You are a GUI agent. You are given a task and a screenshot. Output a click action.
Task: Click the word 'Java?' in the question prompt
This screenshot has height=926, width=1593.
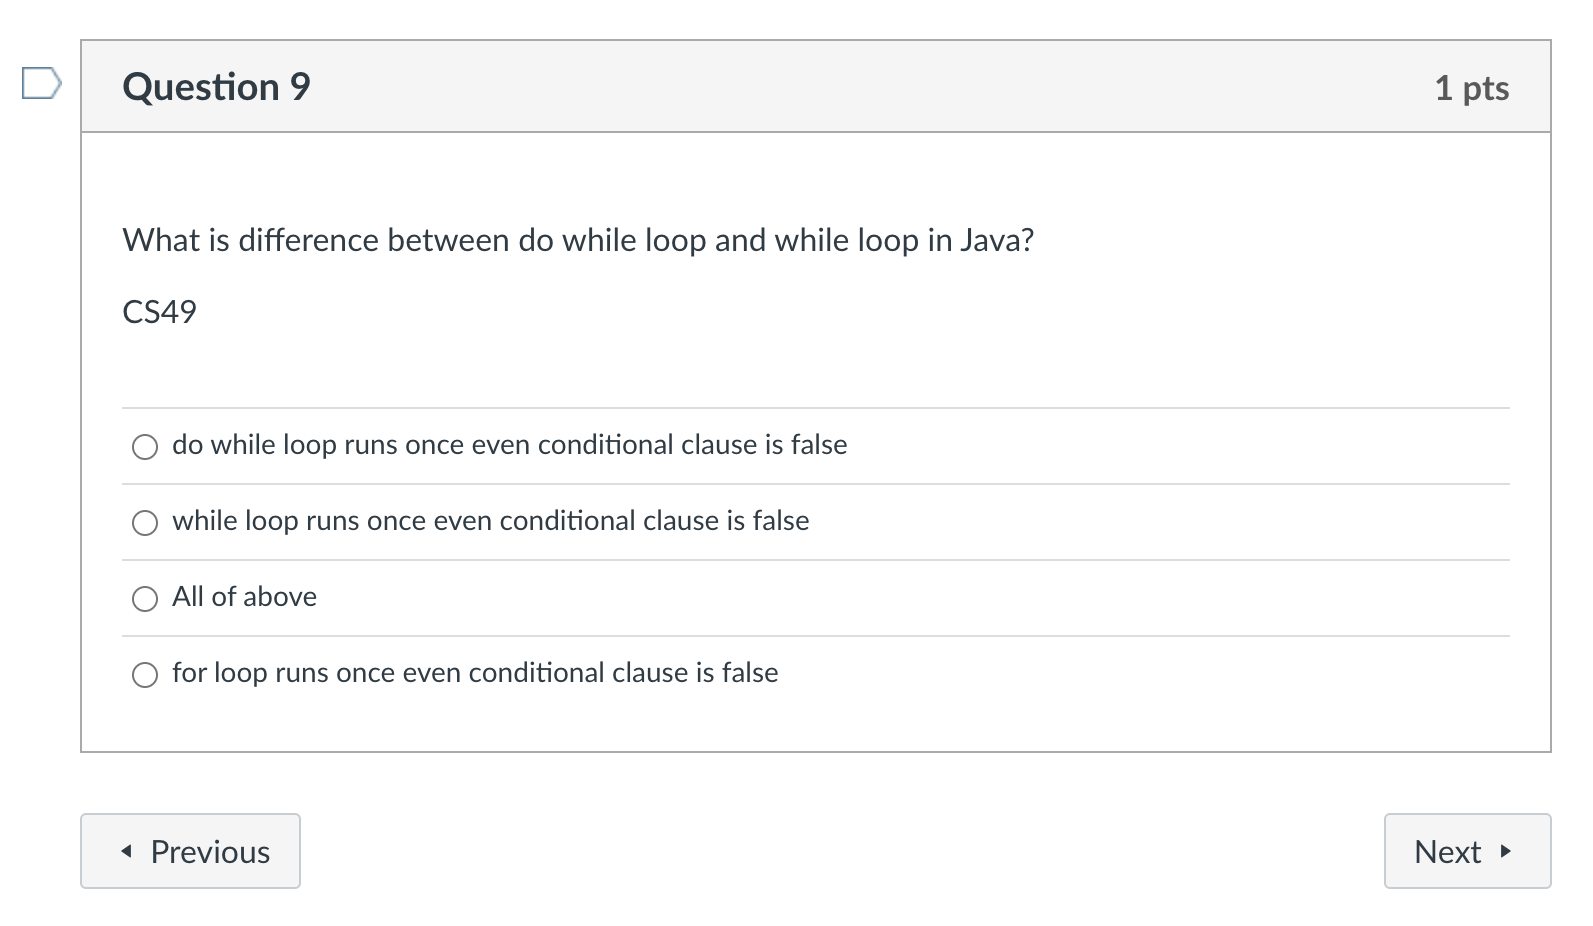click(x=997, y=240)
